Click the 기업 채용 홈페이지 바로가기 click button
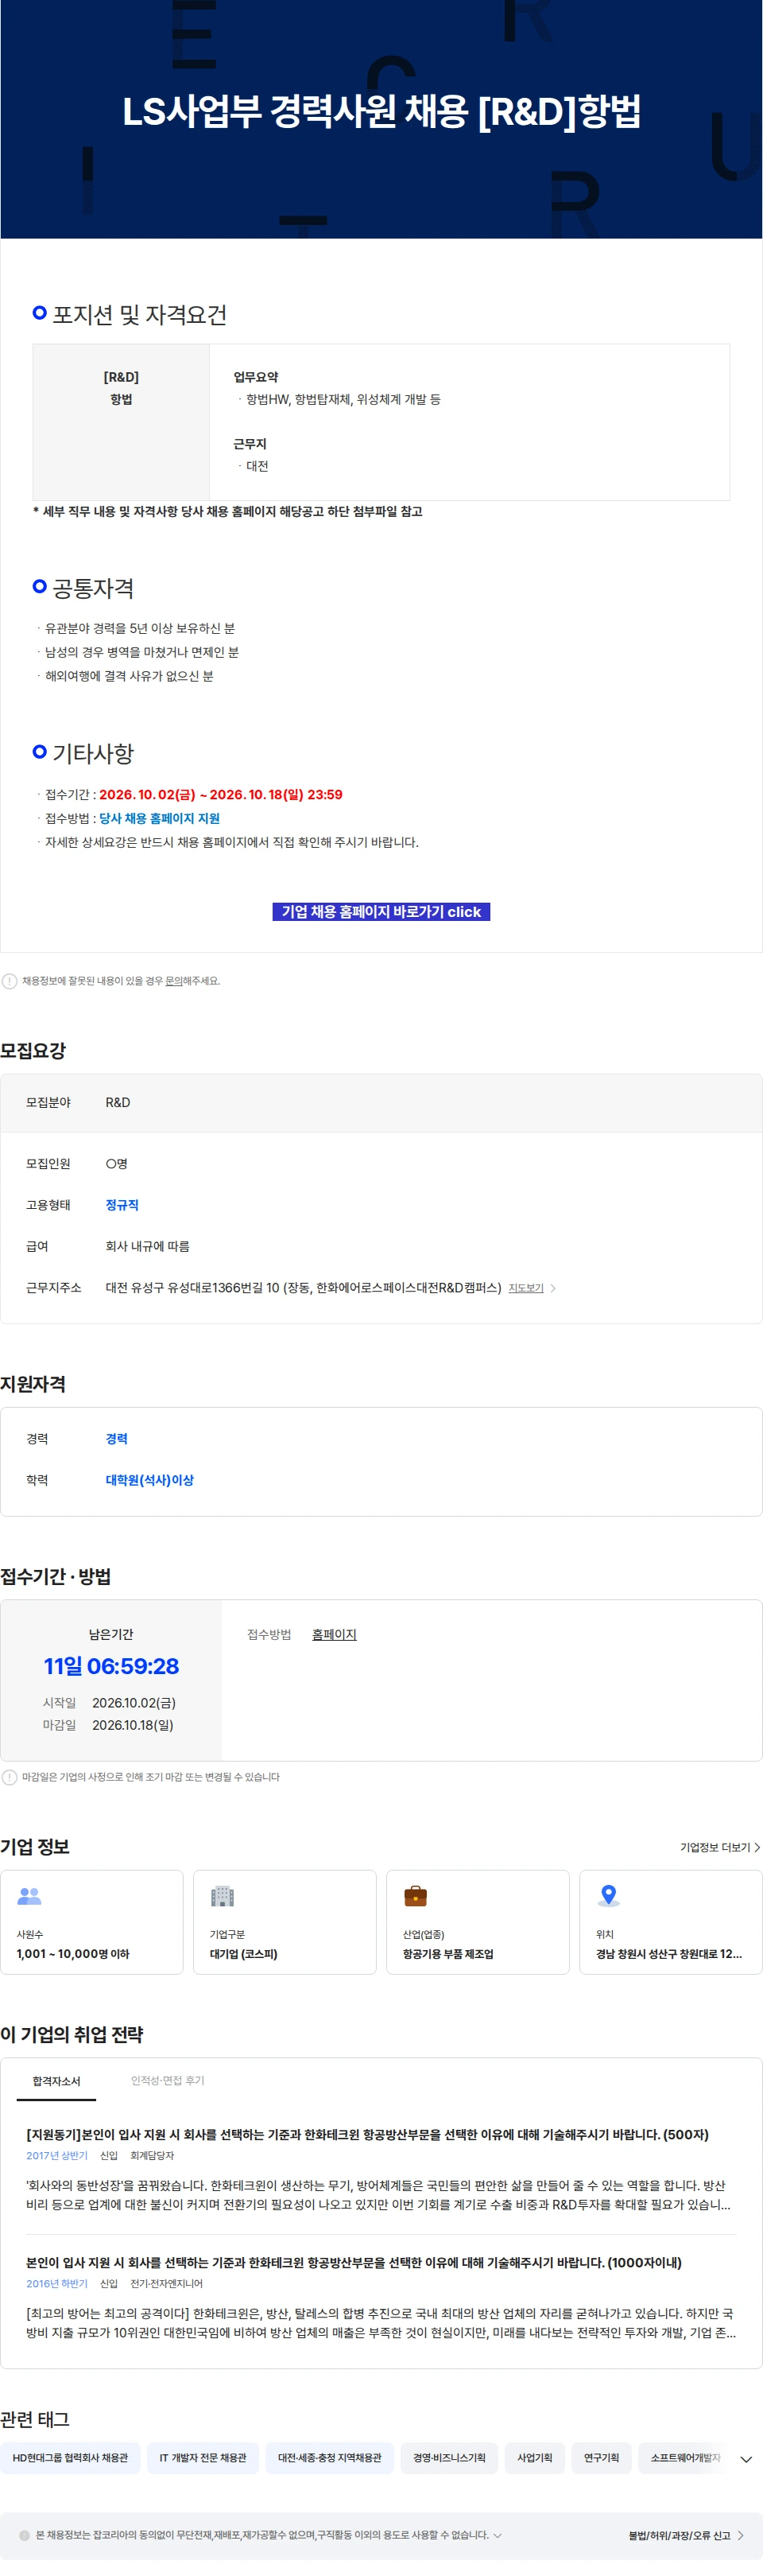 381,911
